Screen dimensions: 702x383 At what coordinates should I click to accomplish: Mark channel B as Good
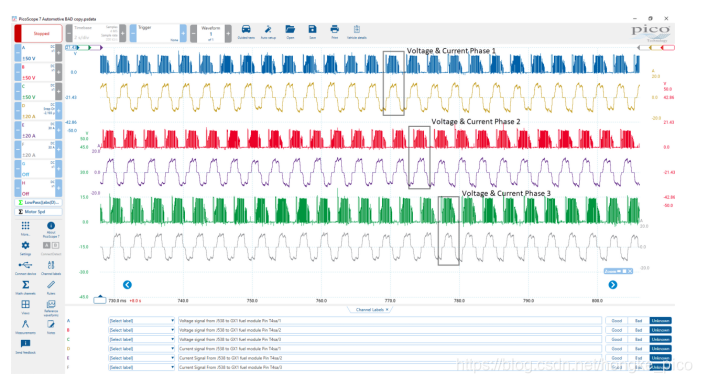(616, 330)
